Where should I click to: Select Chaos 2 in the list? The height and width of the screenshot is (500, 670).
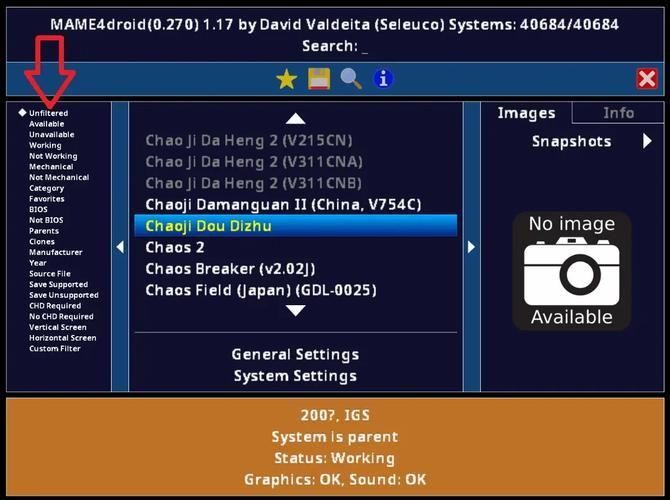tap(296, 247)
